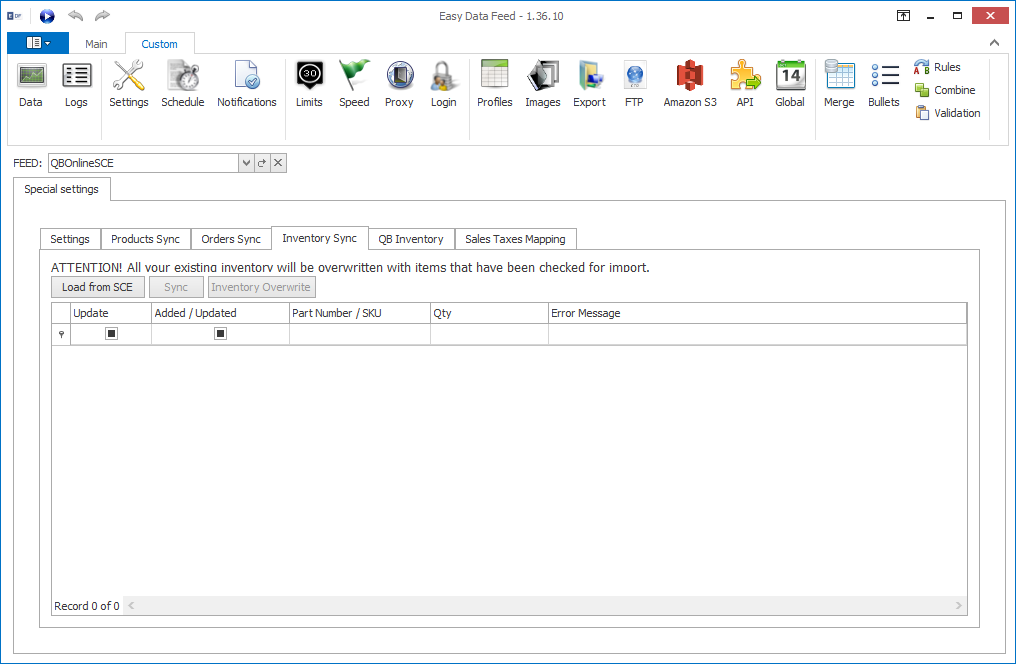Switch to the inner Settings tab
This screenshot has width=1016, height=664.
point(70,239)
